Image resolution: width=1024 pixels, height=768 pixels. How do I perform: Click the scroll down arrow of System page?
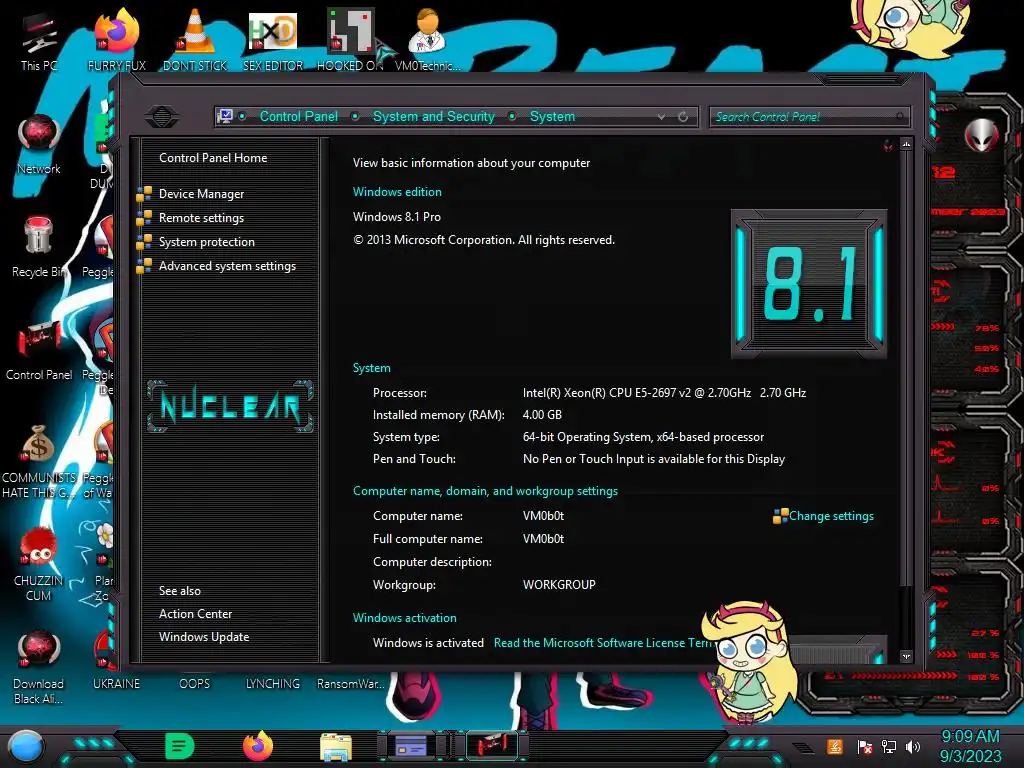[x=906, y=656]
